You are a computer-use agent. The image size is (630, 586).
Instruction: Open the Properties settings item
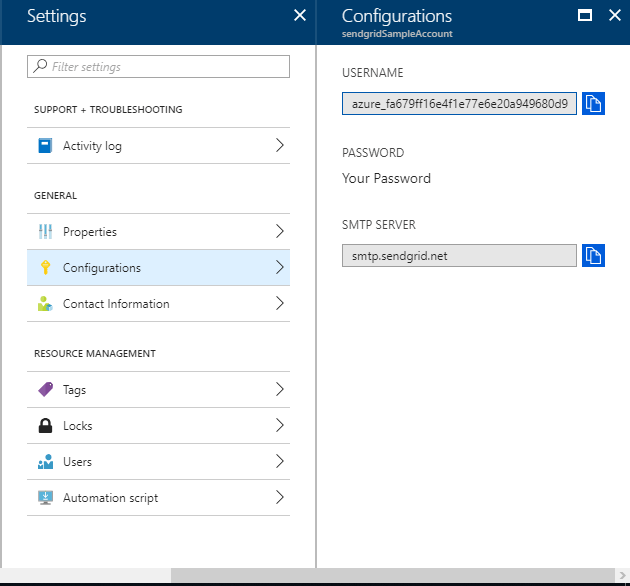click(158, 232)
